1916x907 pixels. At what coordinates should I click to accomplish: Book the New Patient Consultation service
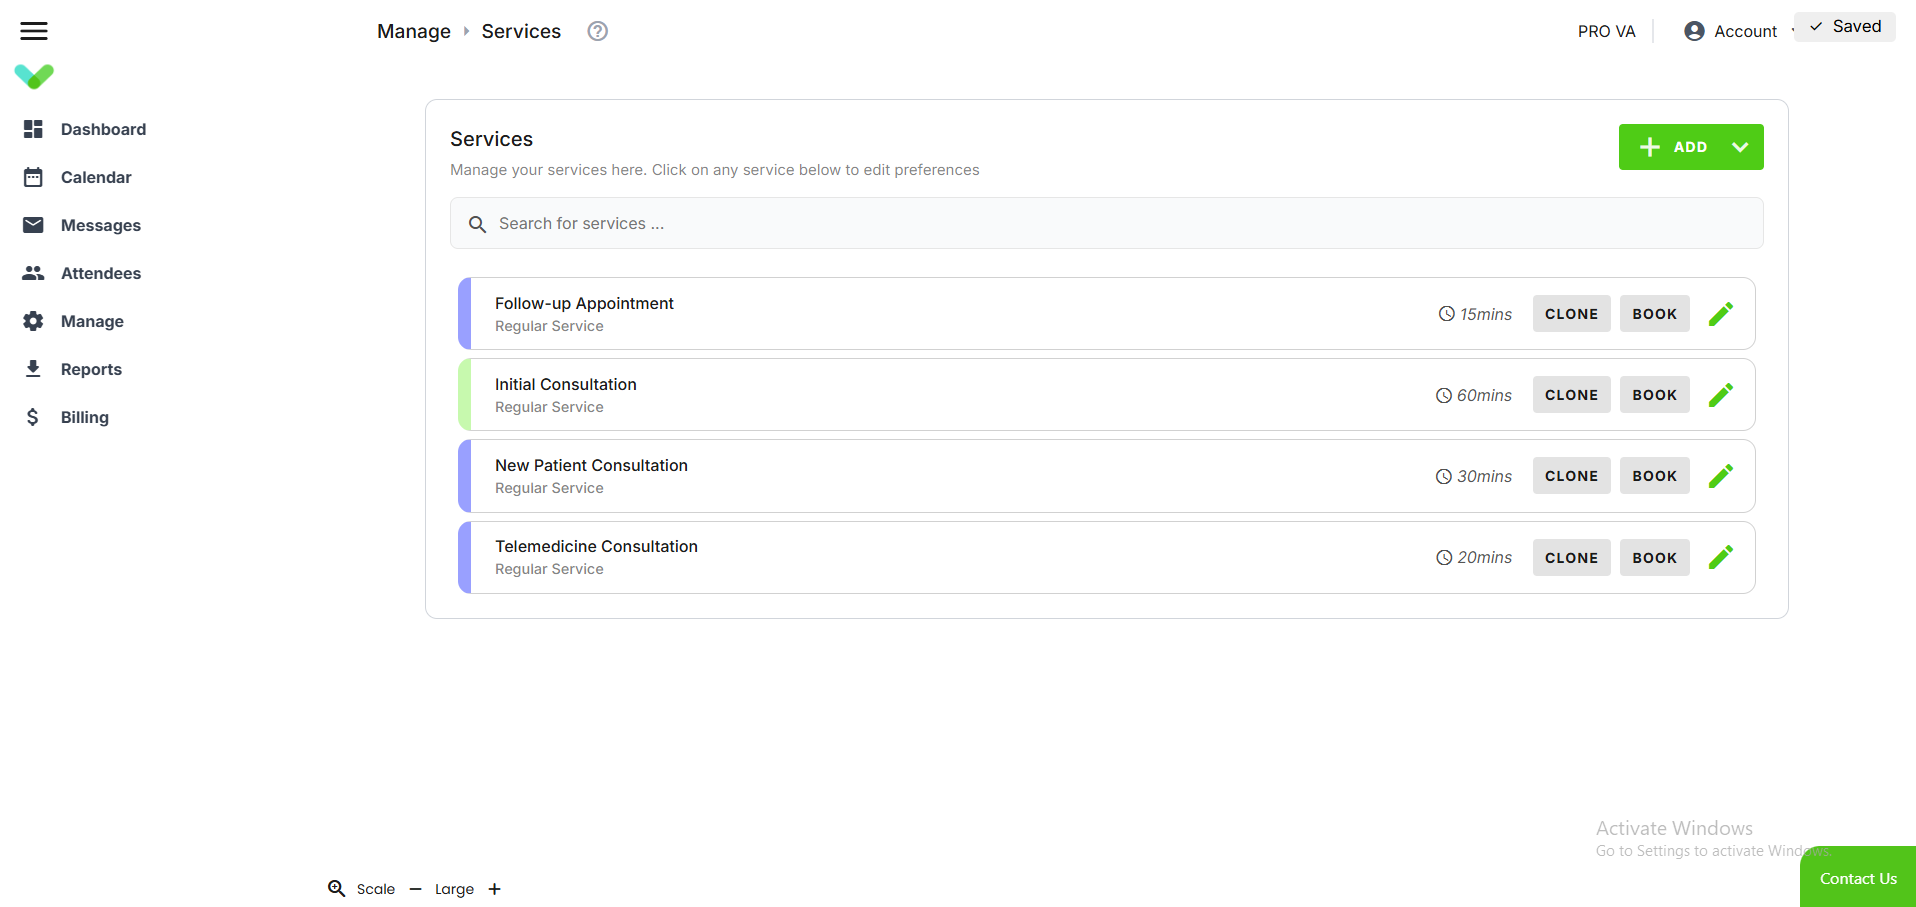[1655, 476]
